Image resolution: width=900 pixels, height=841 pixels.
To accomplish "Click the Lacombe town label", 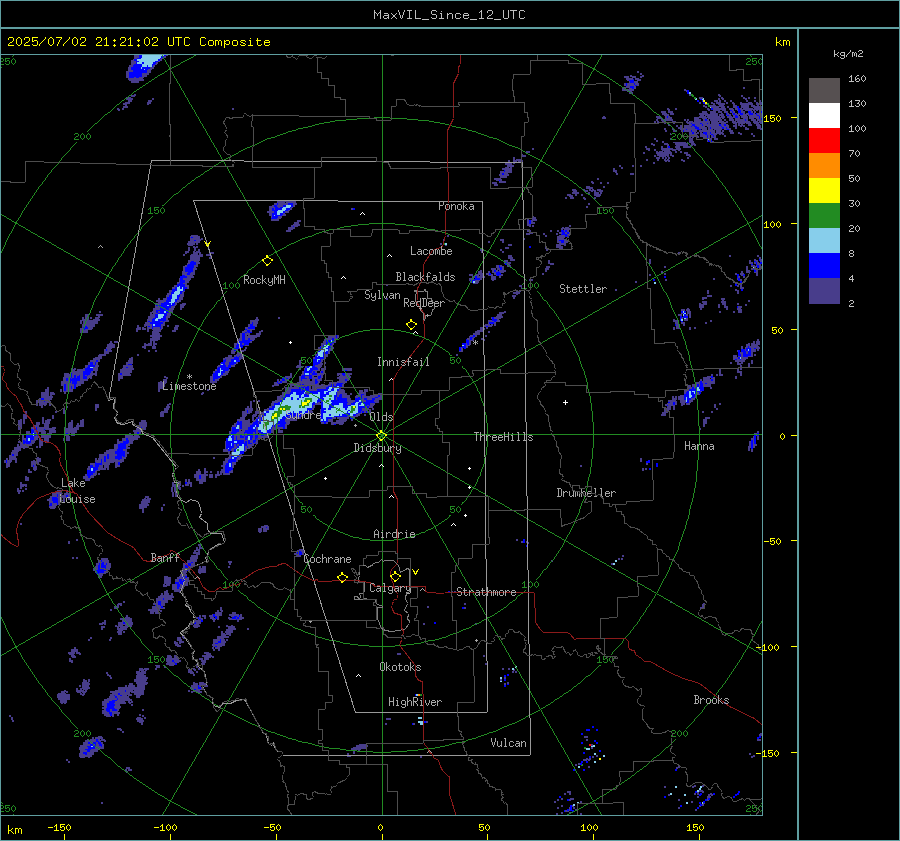I will (x=431, y=251).
